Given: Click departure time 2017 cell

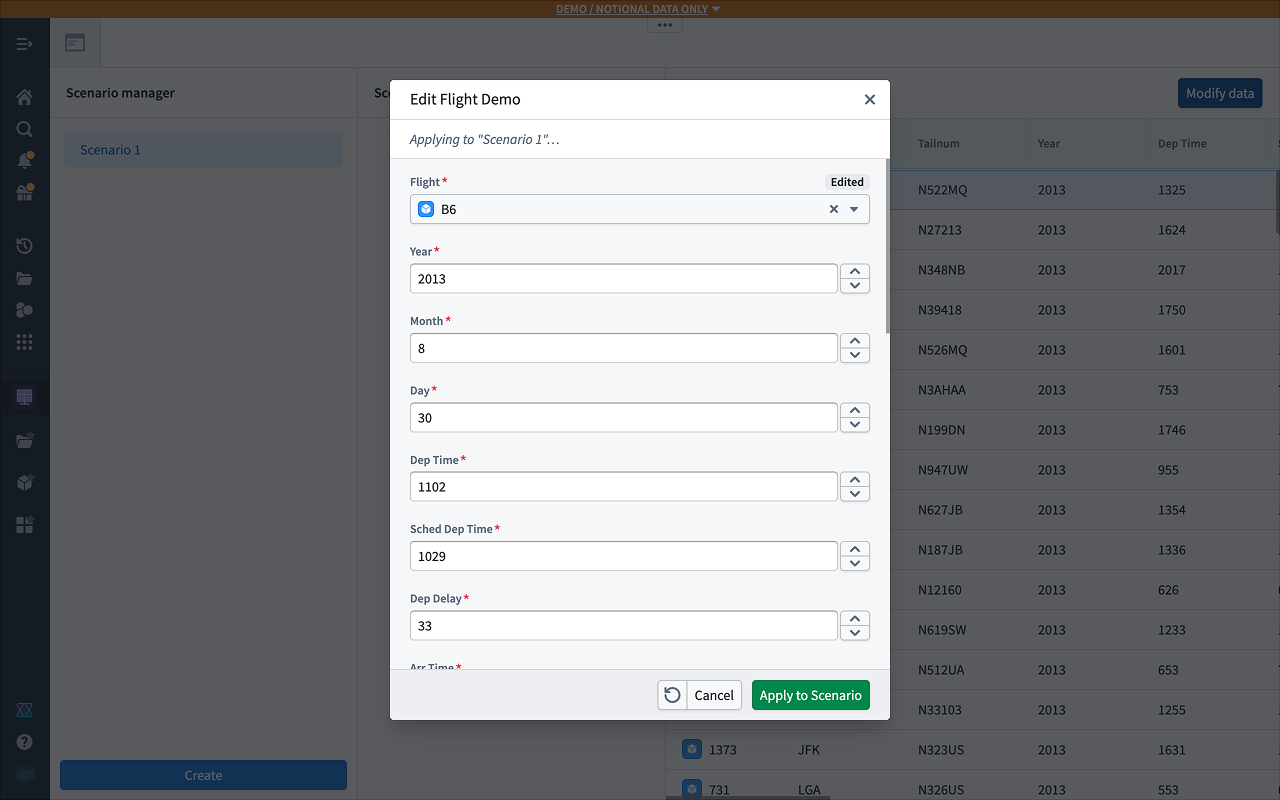Looking at the screenshot, I should pos(1172,270).
